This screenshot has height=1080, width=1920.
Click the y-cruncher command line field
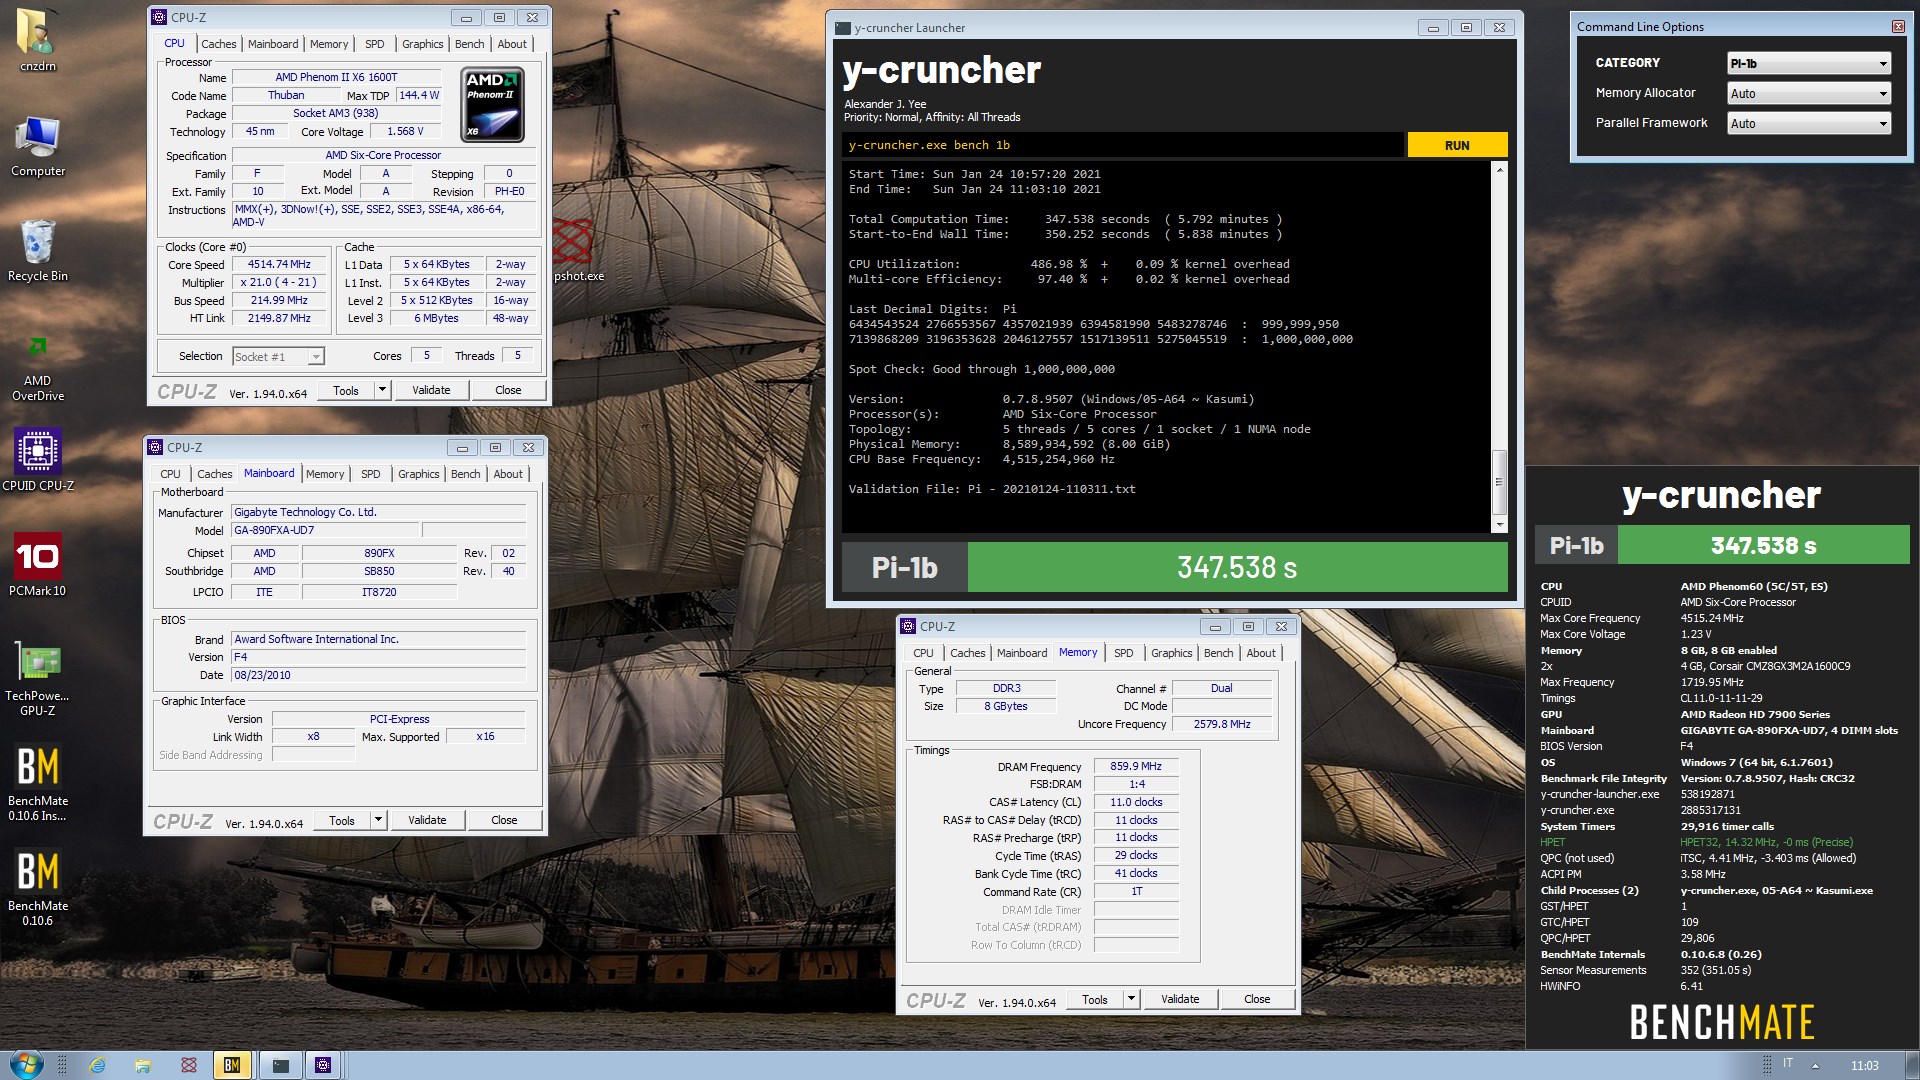(x=1122, y=145)
